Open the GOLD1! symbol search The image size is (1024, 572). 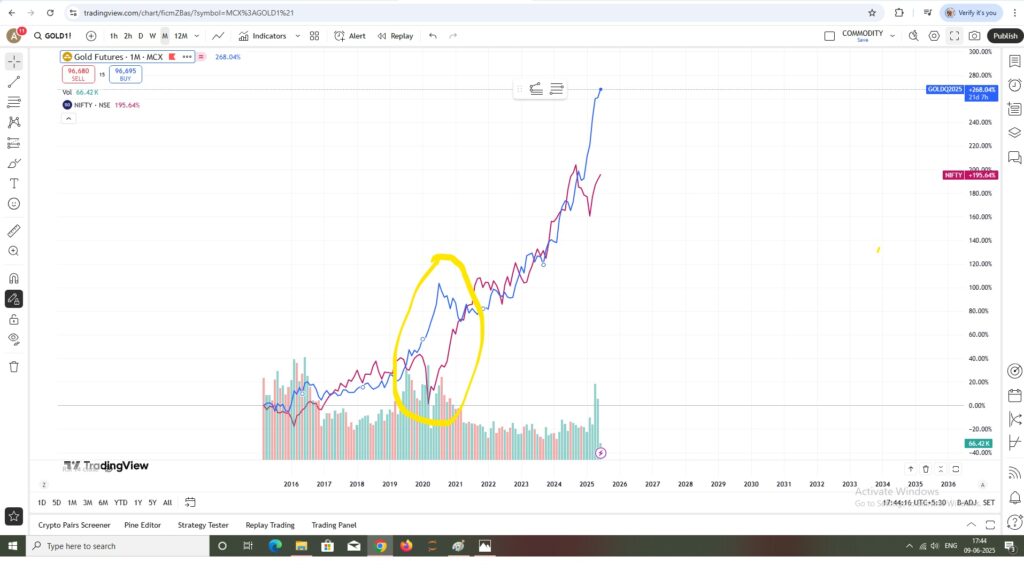pos(54,36)
